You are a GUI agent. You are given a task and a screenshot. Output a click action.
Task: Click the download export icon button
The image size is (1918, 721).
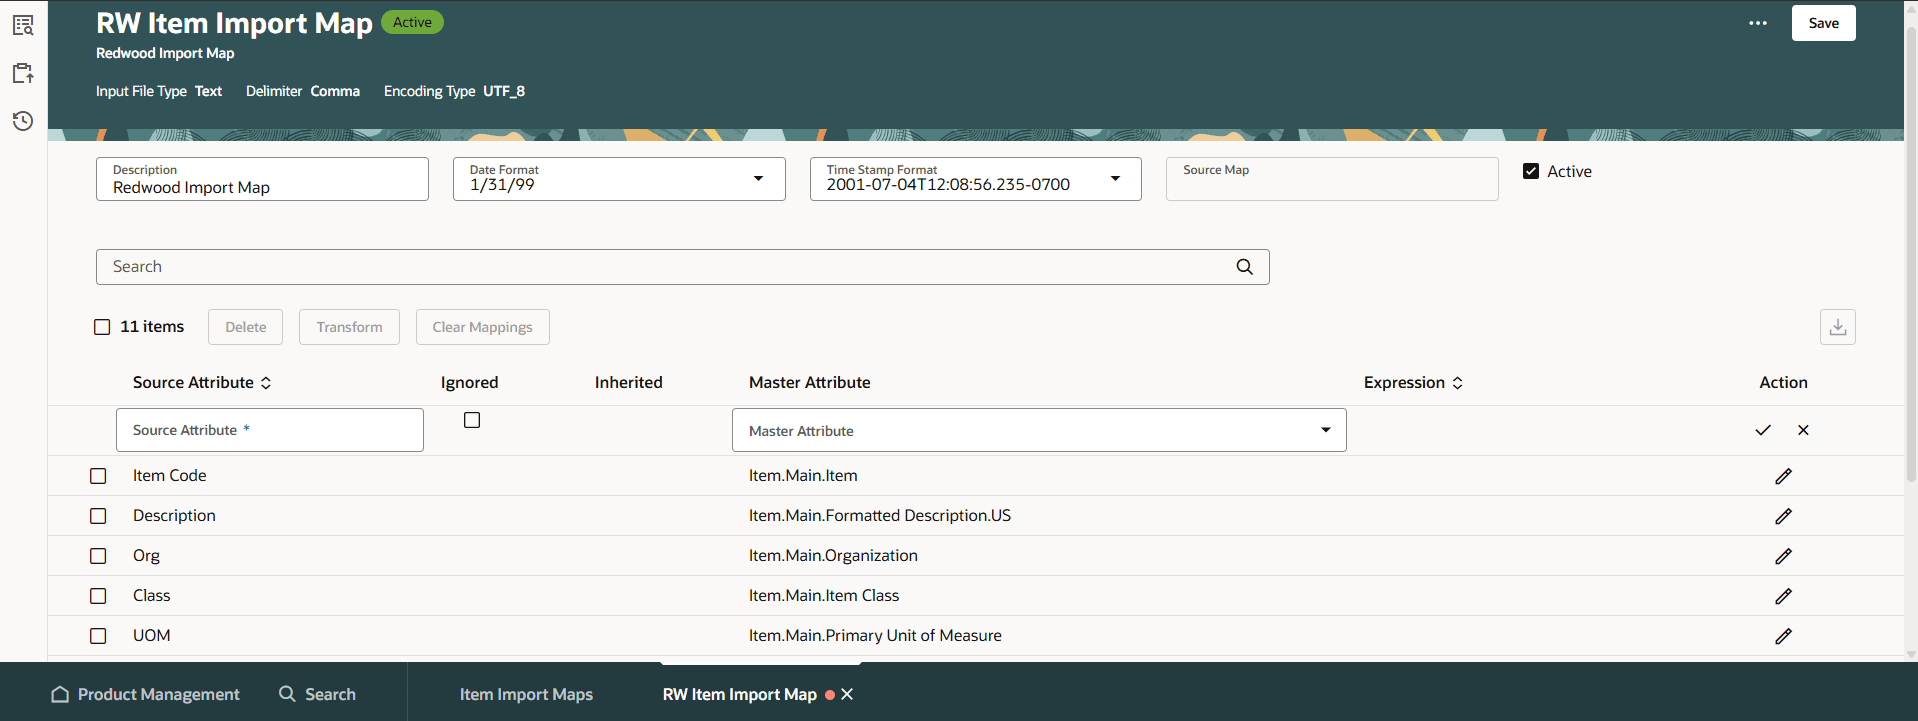click(x=1838, y=327)
